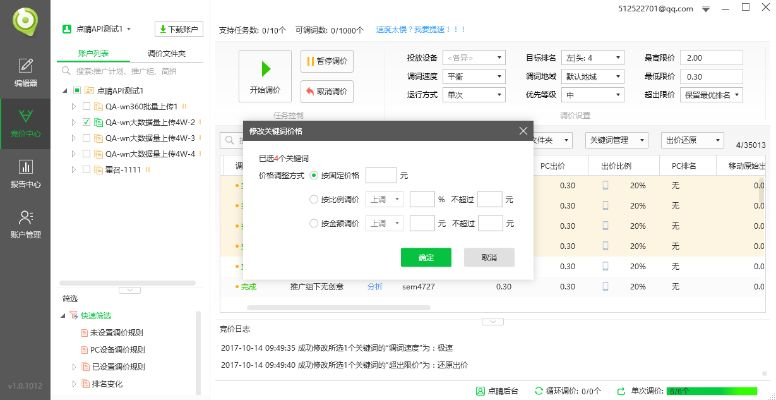Click the 暂停调价 button
776x400 pixels.
click(x=327, y=61)
